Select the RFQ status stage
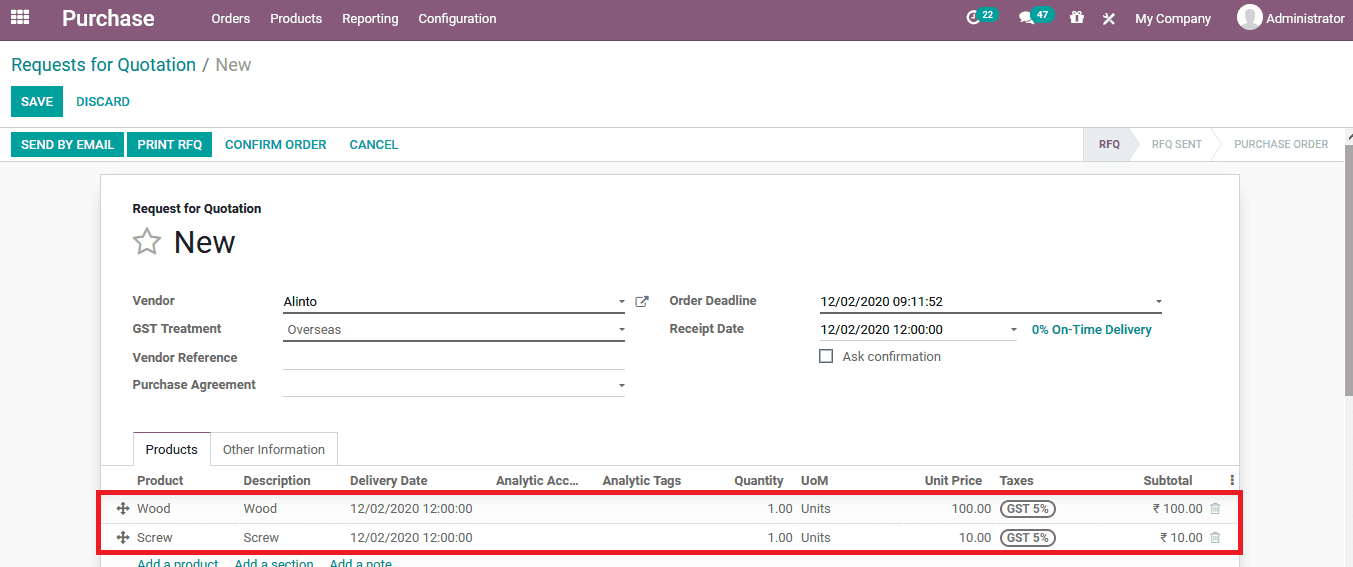Viewport: 1353px width, 567px height. coord(1109,144)
